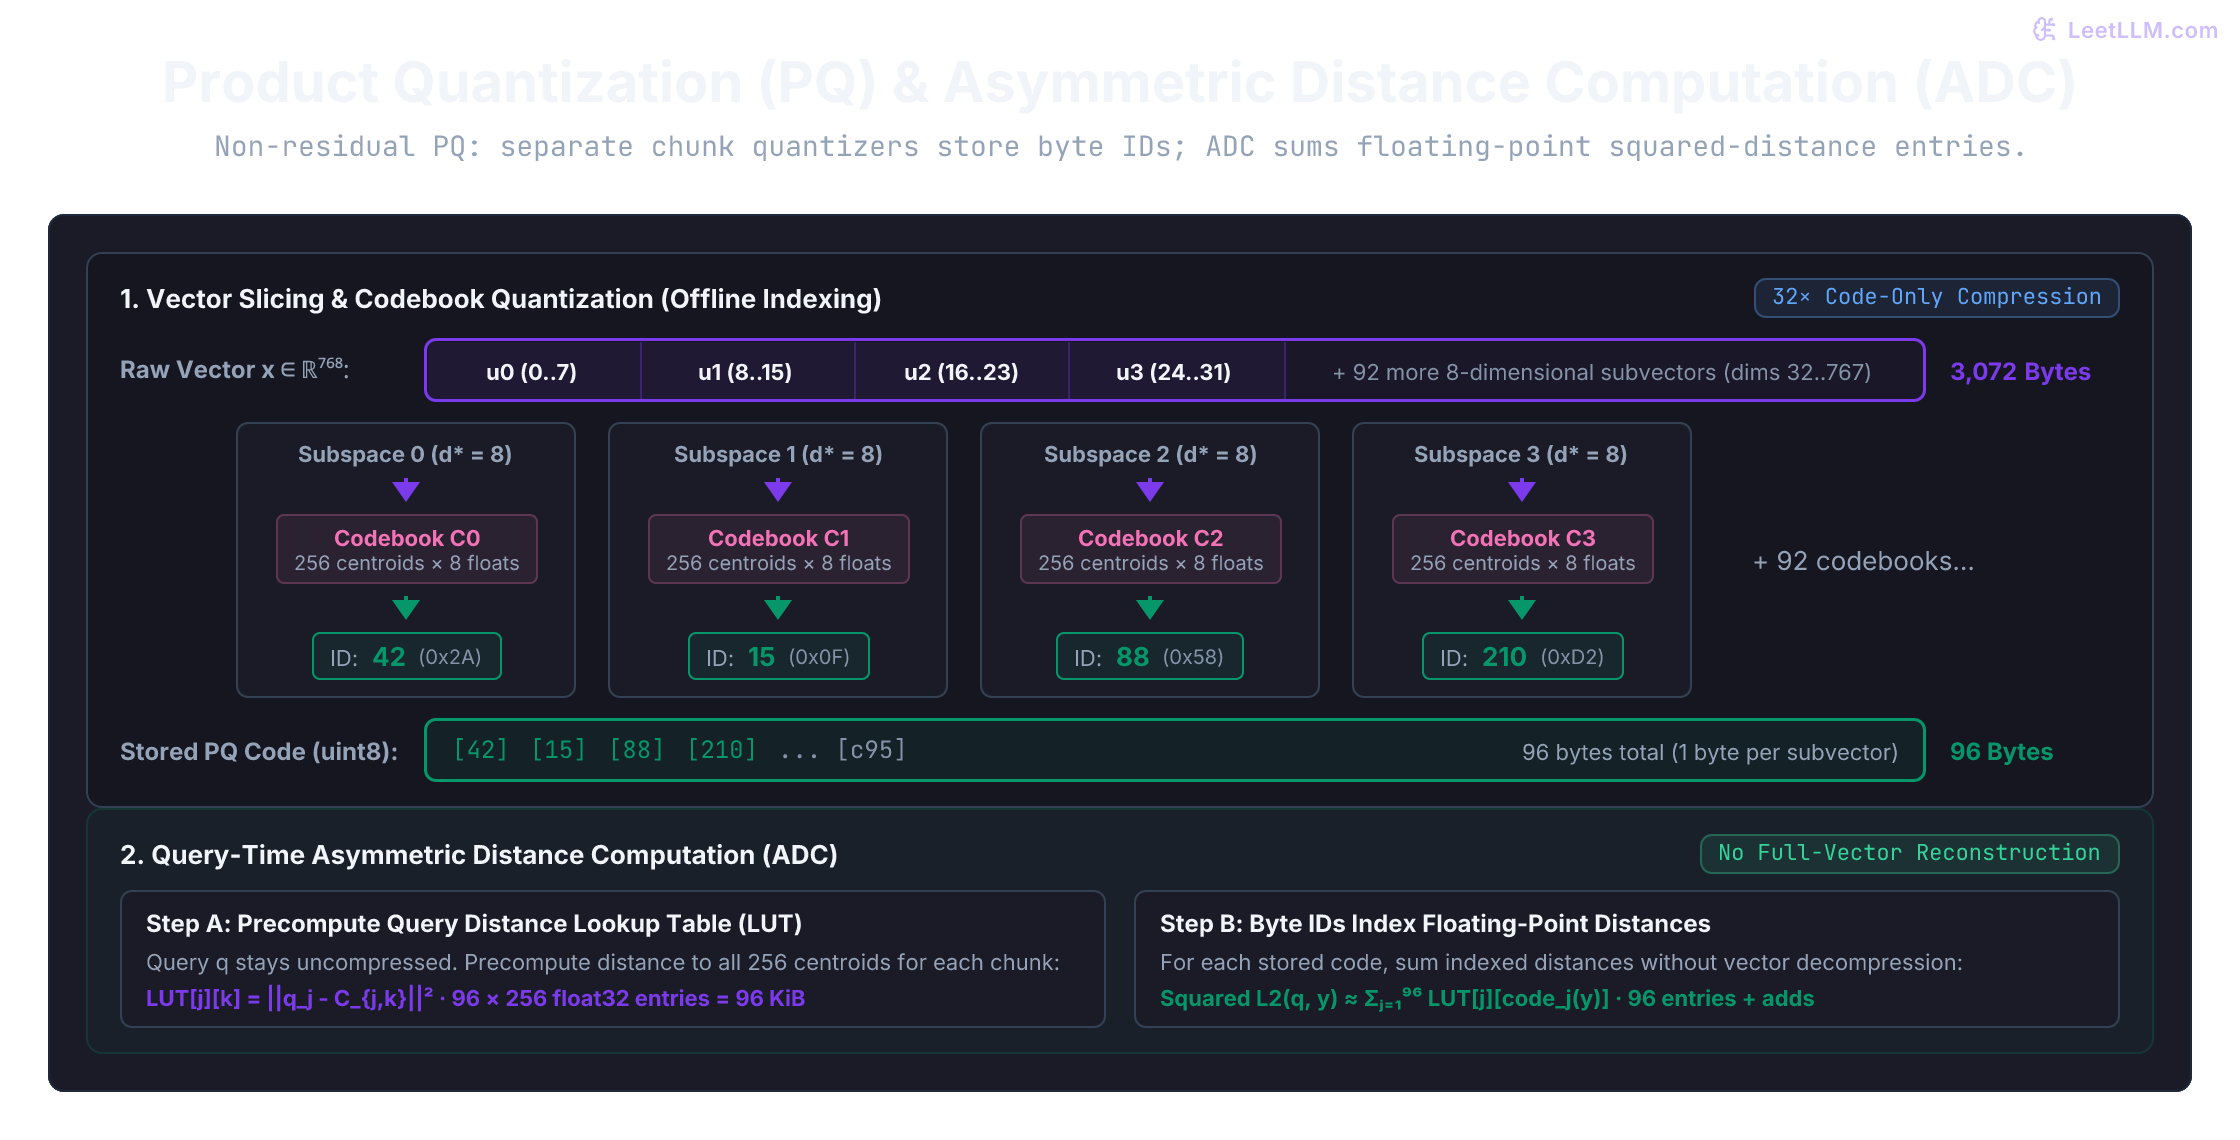Click the Subspace 2 (d* = 8) heading
The width and height of the screenshot is (2240, 1140).
pos(1150,454)
